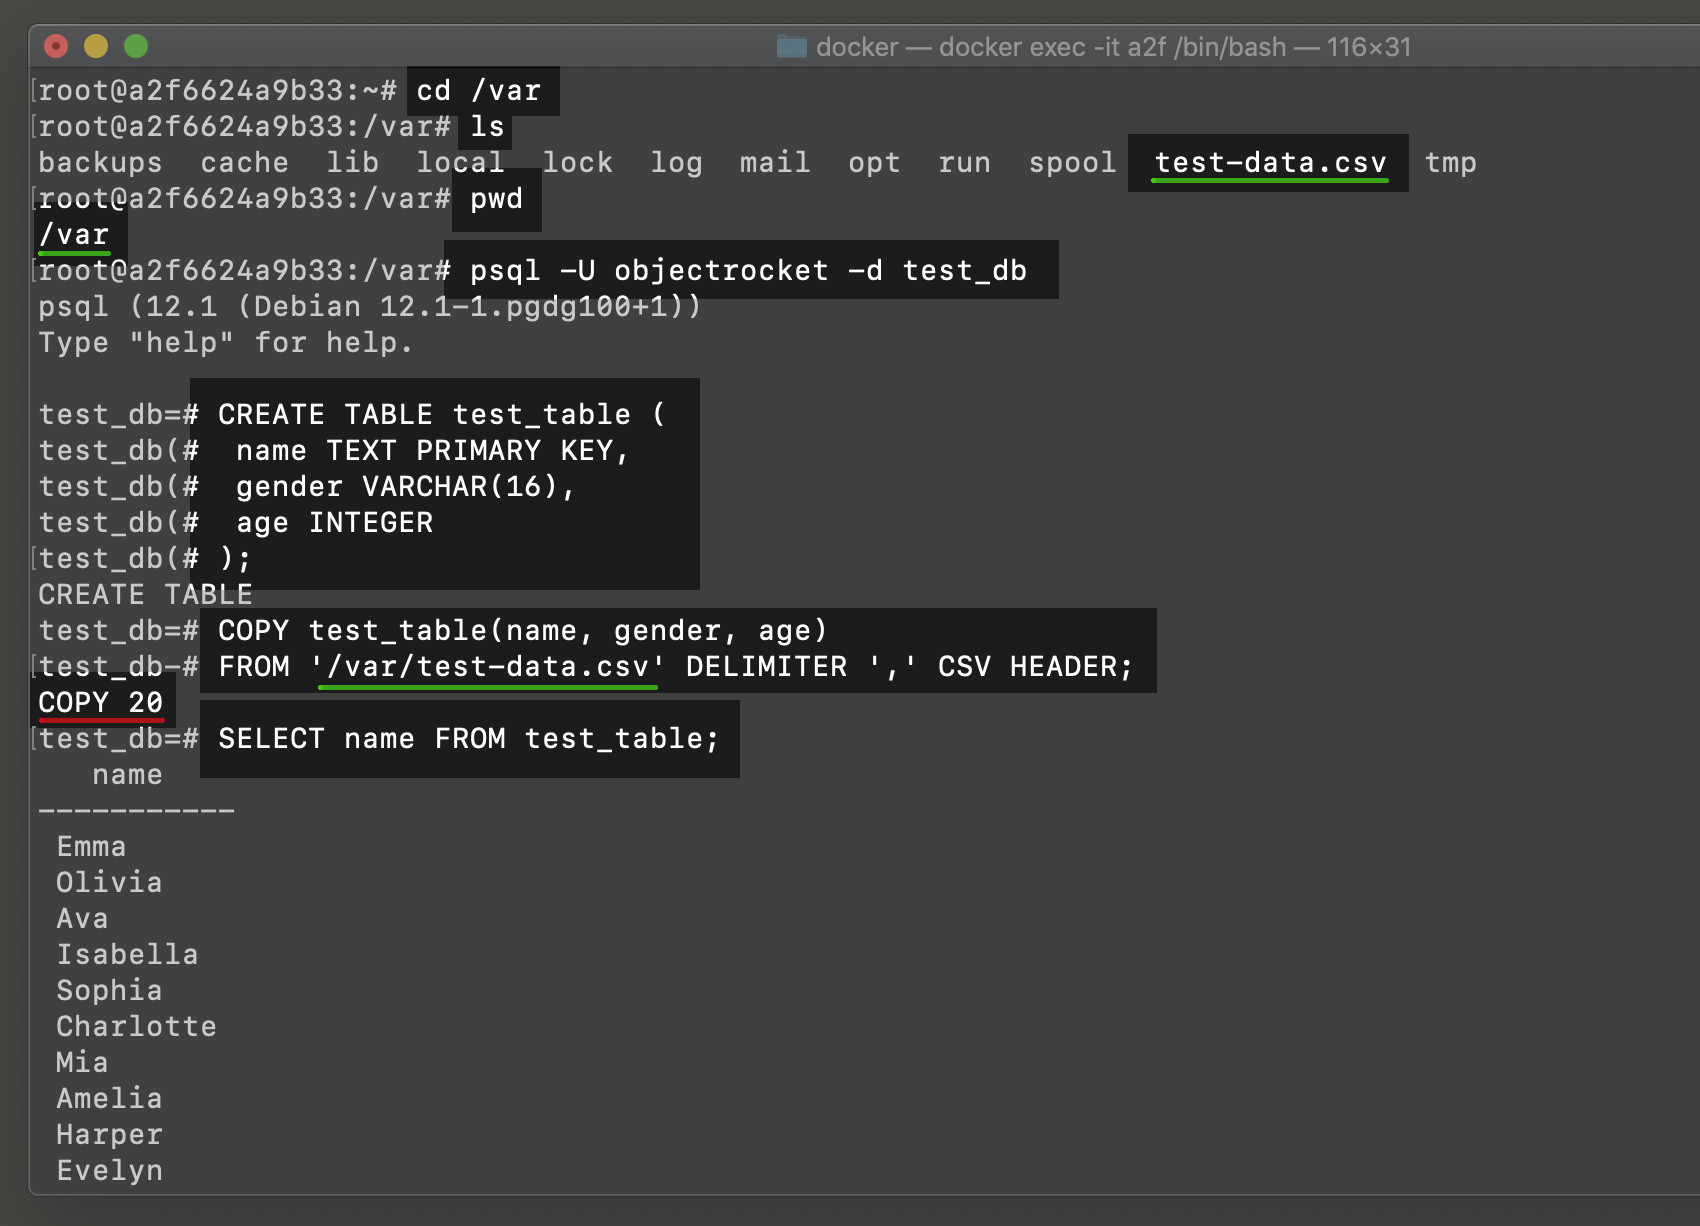Screen dimensions: 1700x1226
Task: Click the tmp directory name
Action: [x=1452, y=163]
